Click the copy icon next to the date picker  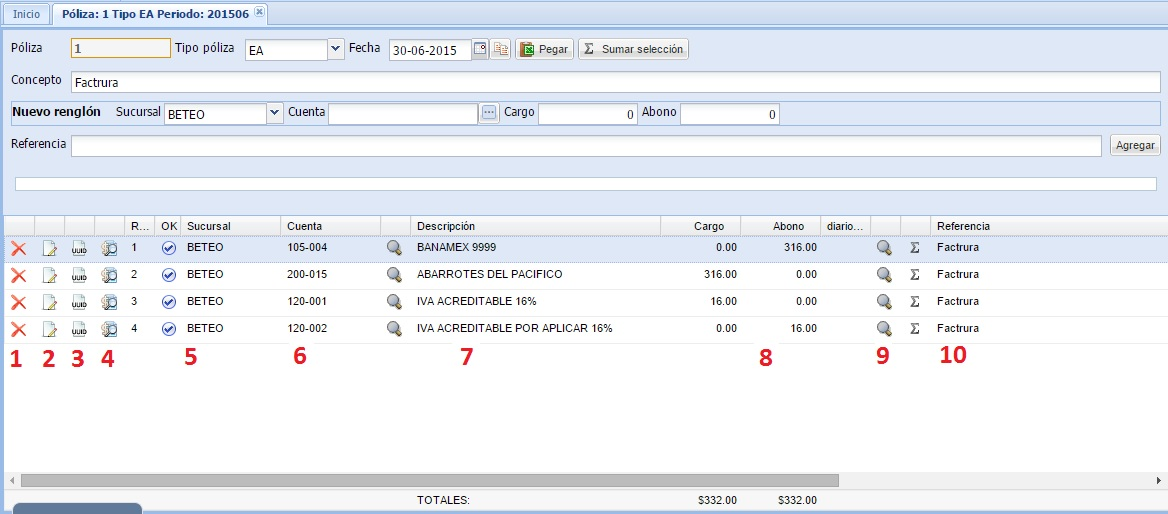tap(500, 49)
